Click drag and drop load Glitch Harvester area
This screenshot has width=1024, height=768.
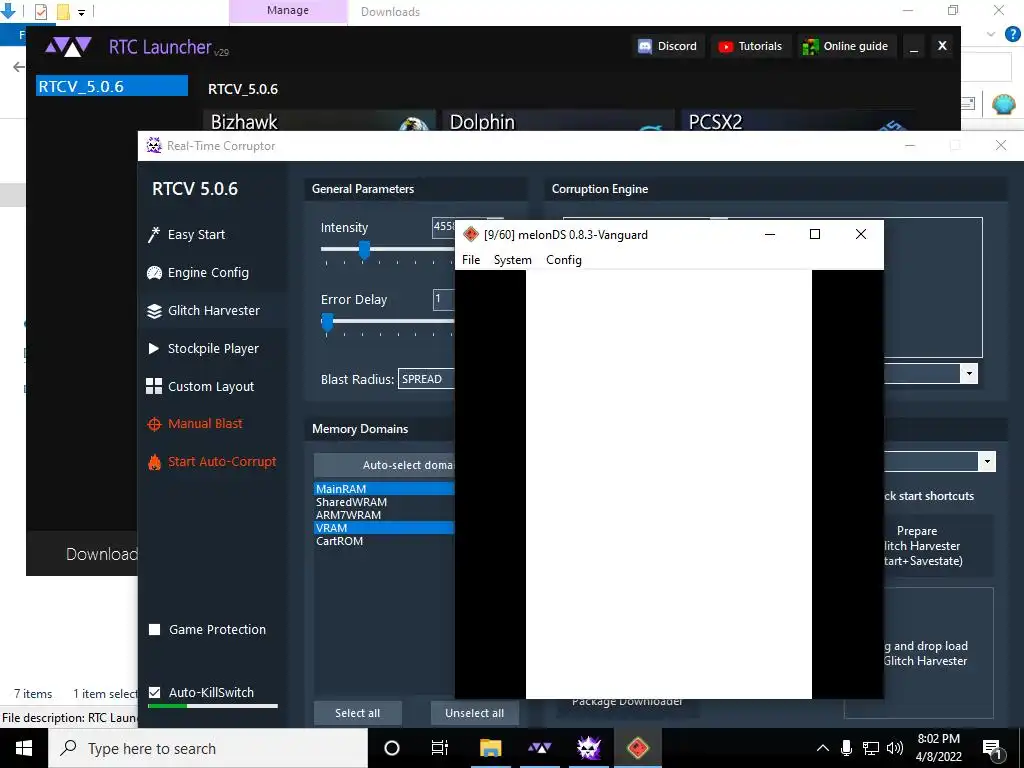click(x=938, y=652)
